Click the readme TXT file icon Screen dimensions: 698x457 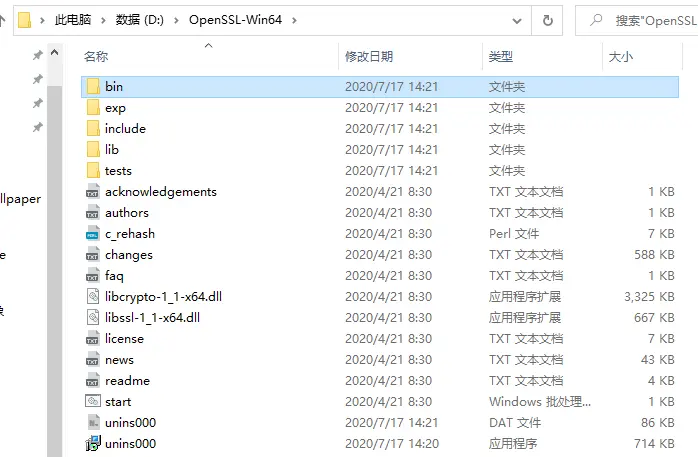coord(93,380)
